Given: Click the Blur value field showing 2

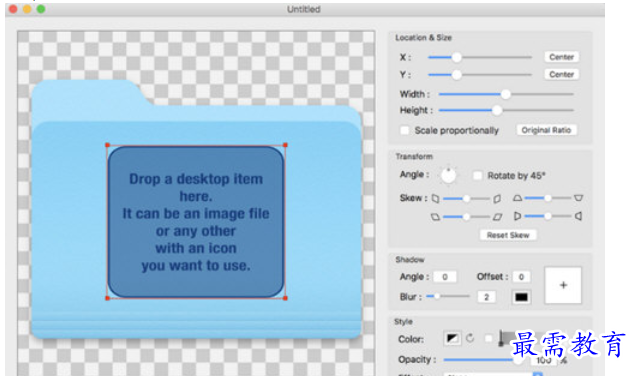Looking at the screenshot, I should point(486,297).
